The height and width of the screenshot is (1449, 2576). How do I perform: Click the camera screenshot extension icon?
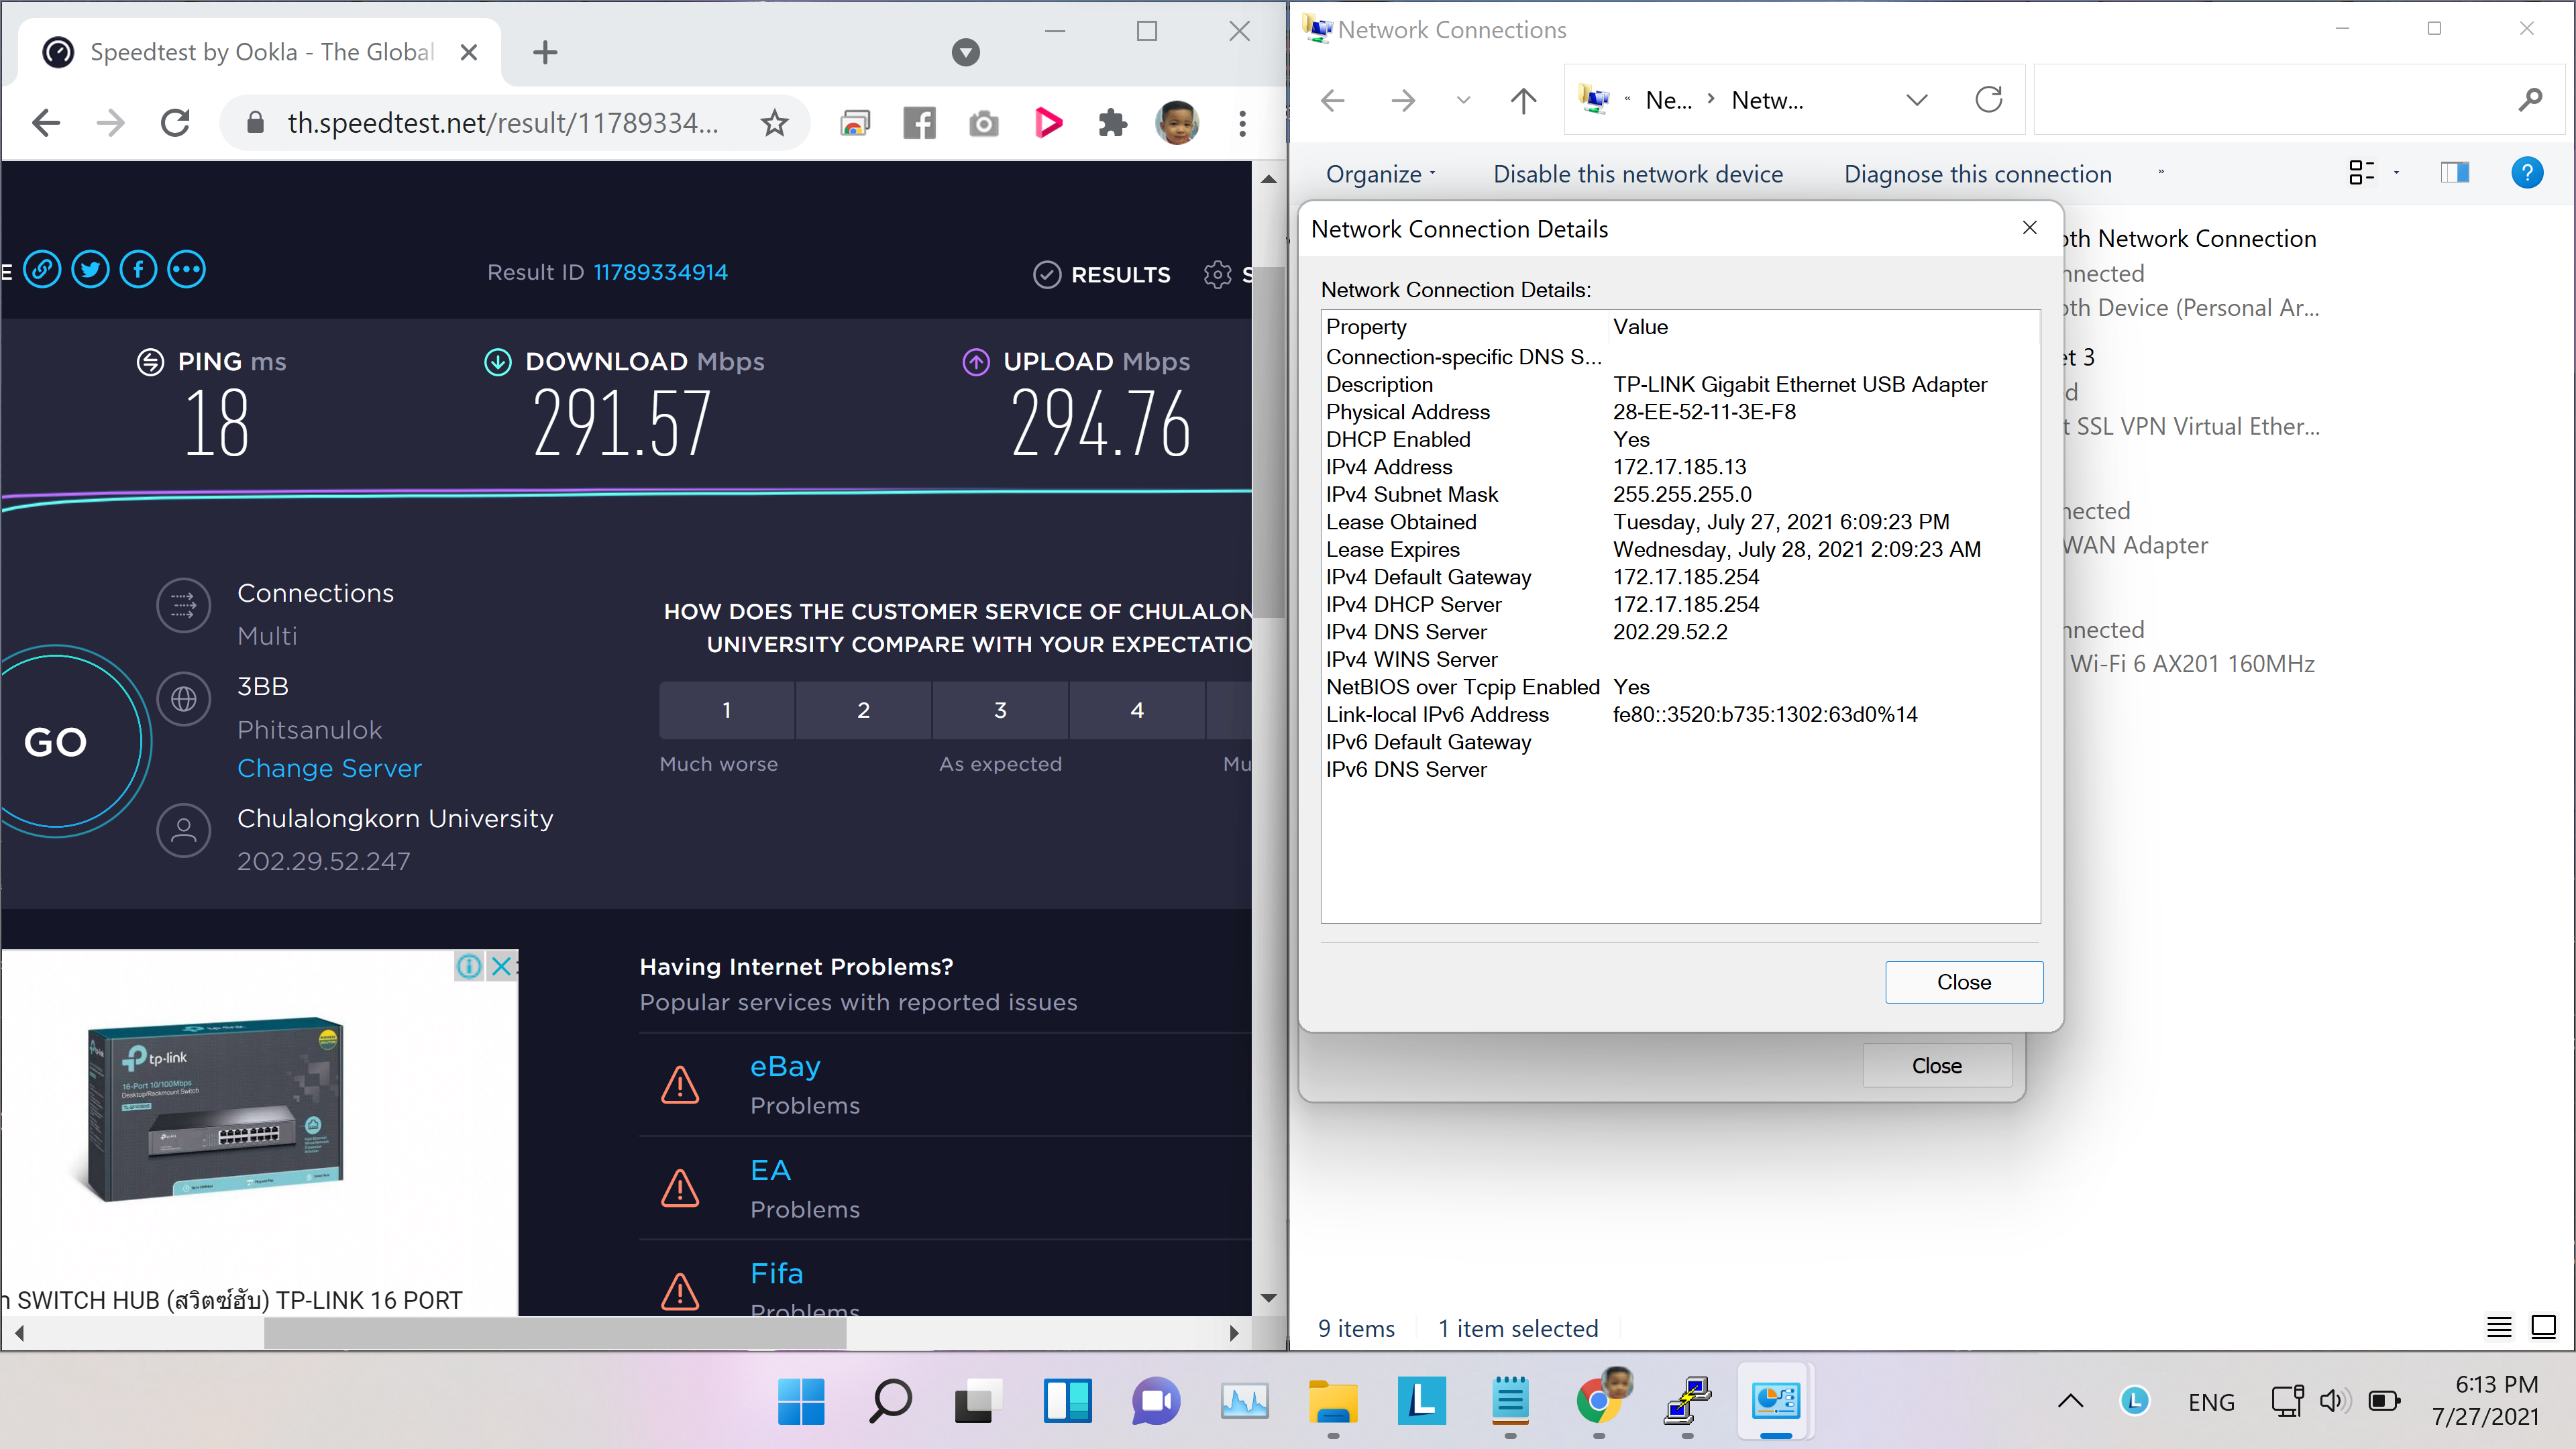click(x=983, y=123)
